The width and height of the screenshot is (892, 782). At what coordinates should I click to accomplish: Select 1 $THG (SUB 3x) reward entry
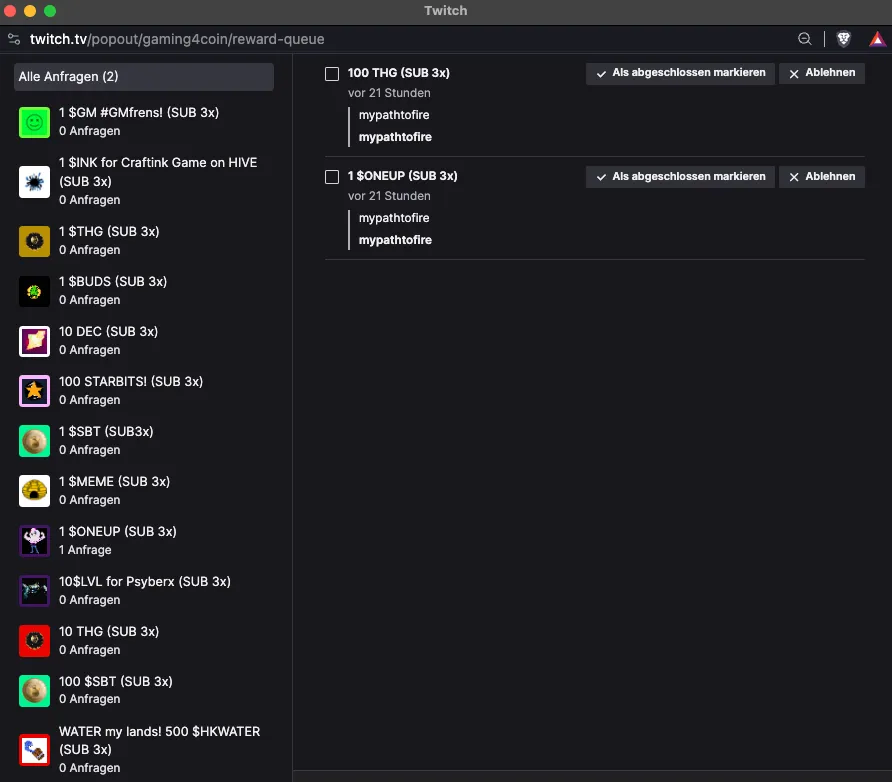pyautogui.click(x=143, y=241)
